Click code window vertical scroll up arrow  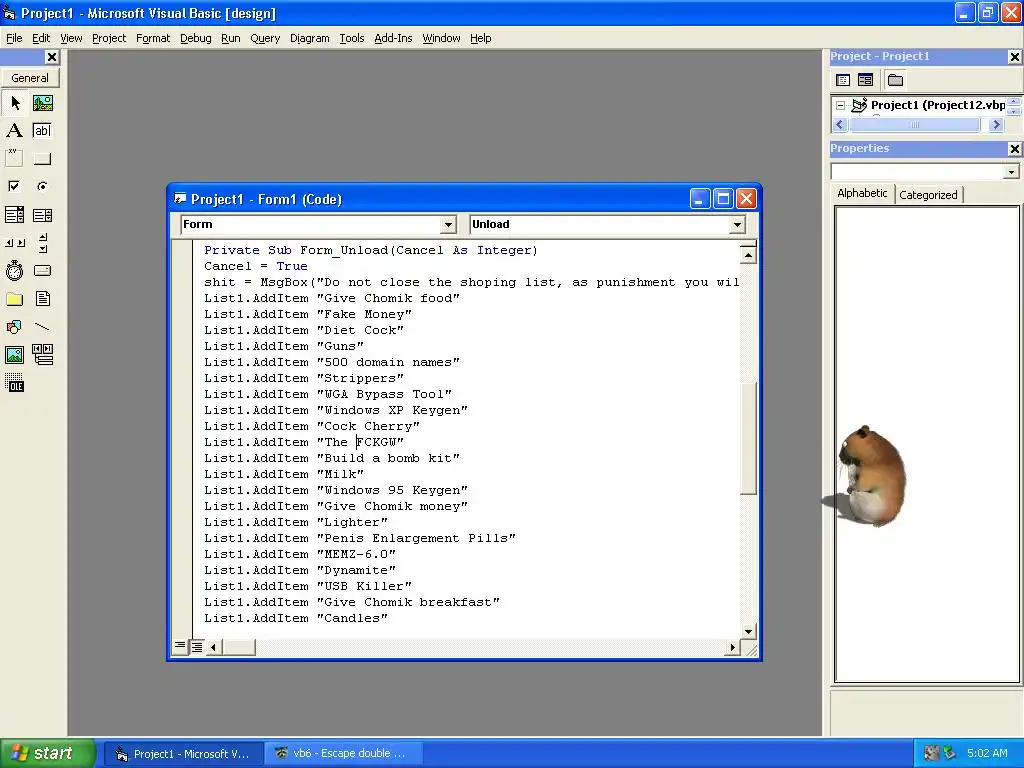coord(748,255)
